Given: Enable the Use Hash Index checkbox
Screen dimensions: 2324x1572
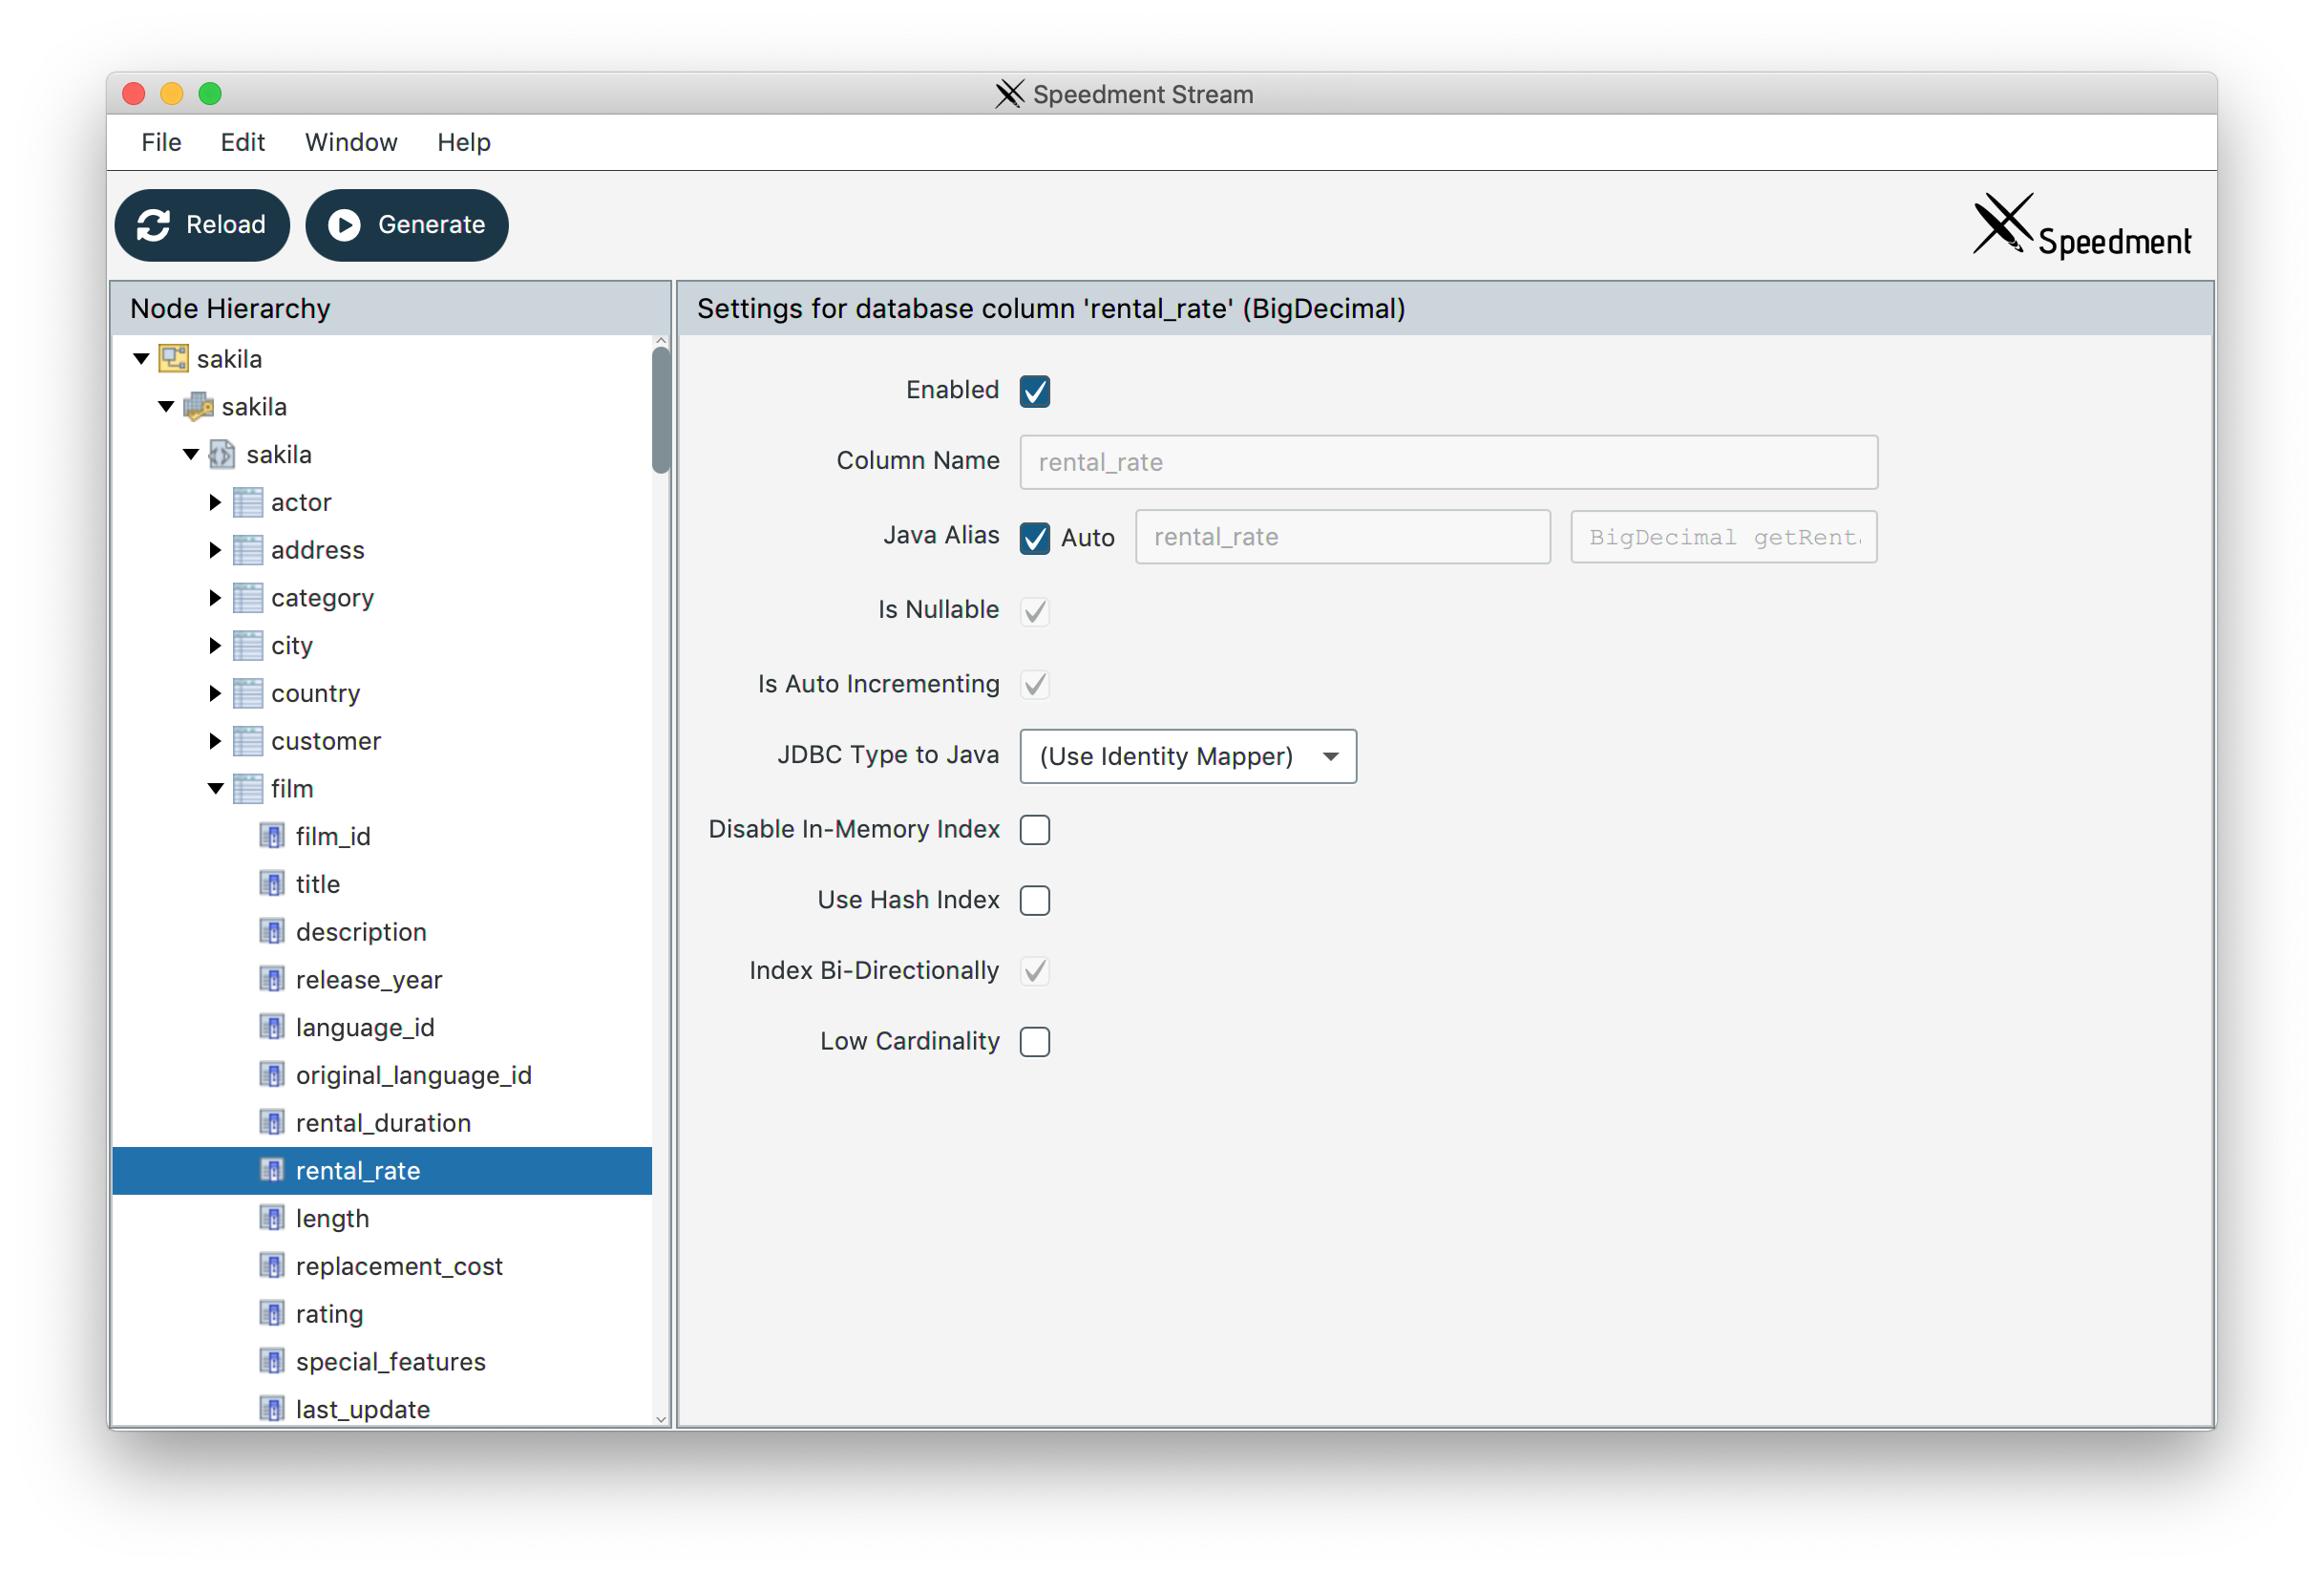Looking at the screenshot, I should [x=1035, y=900].
